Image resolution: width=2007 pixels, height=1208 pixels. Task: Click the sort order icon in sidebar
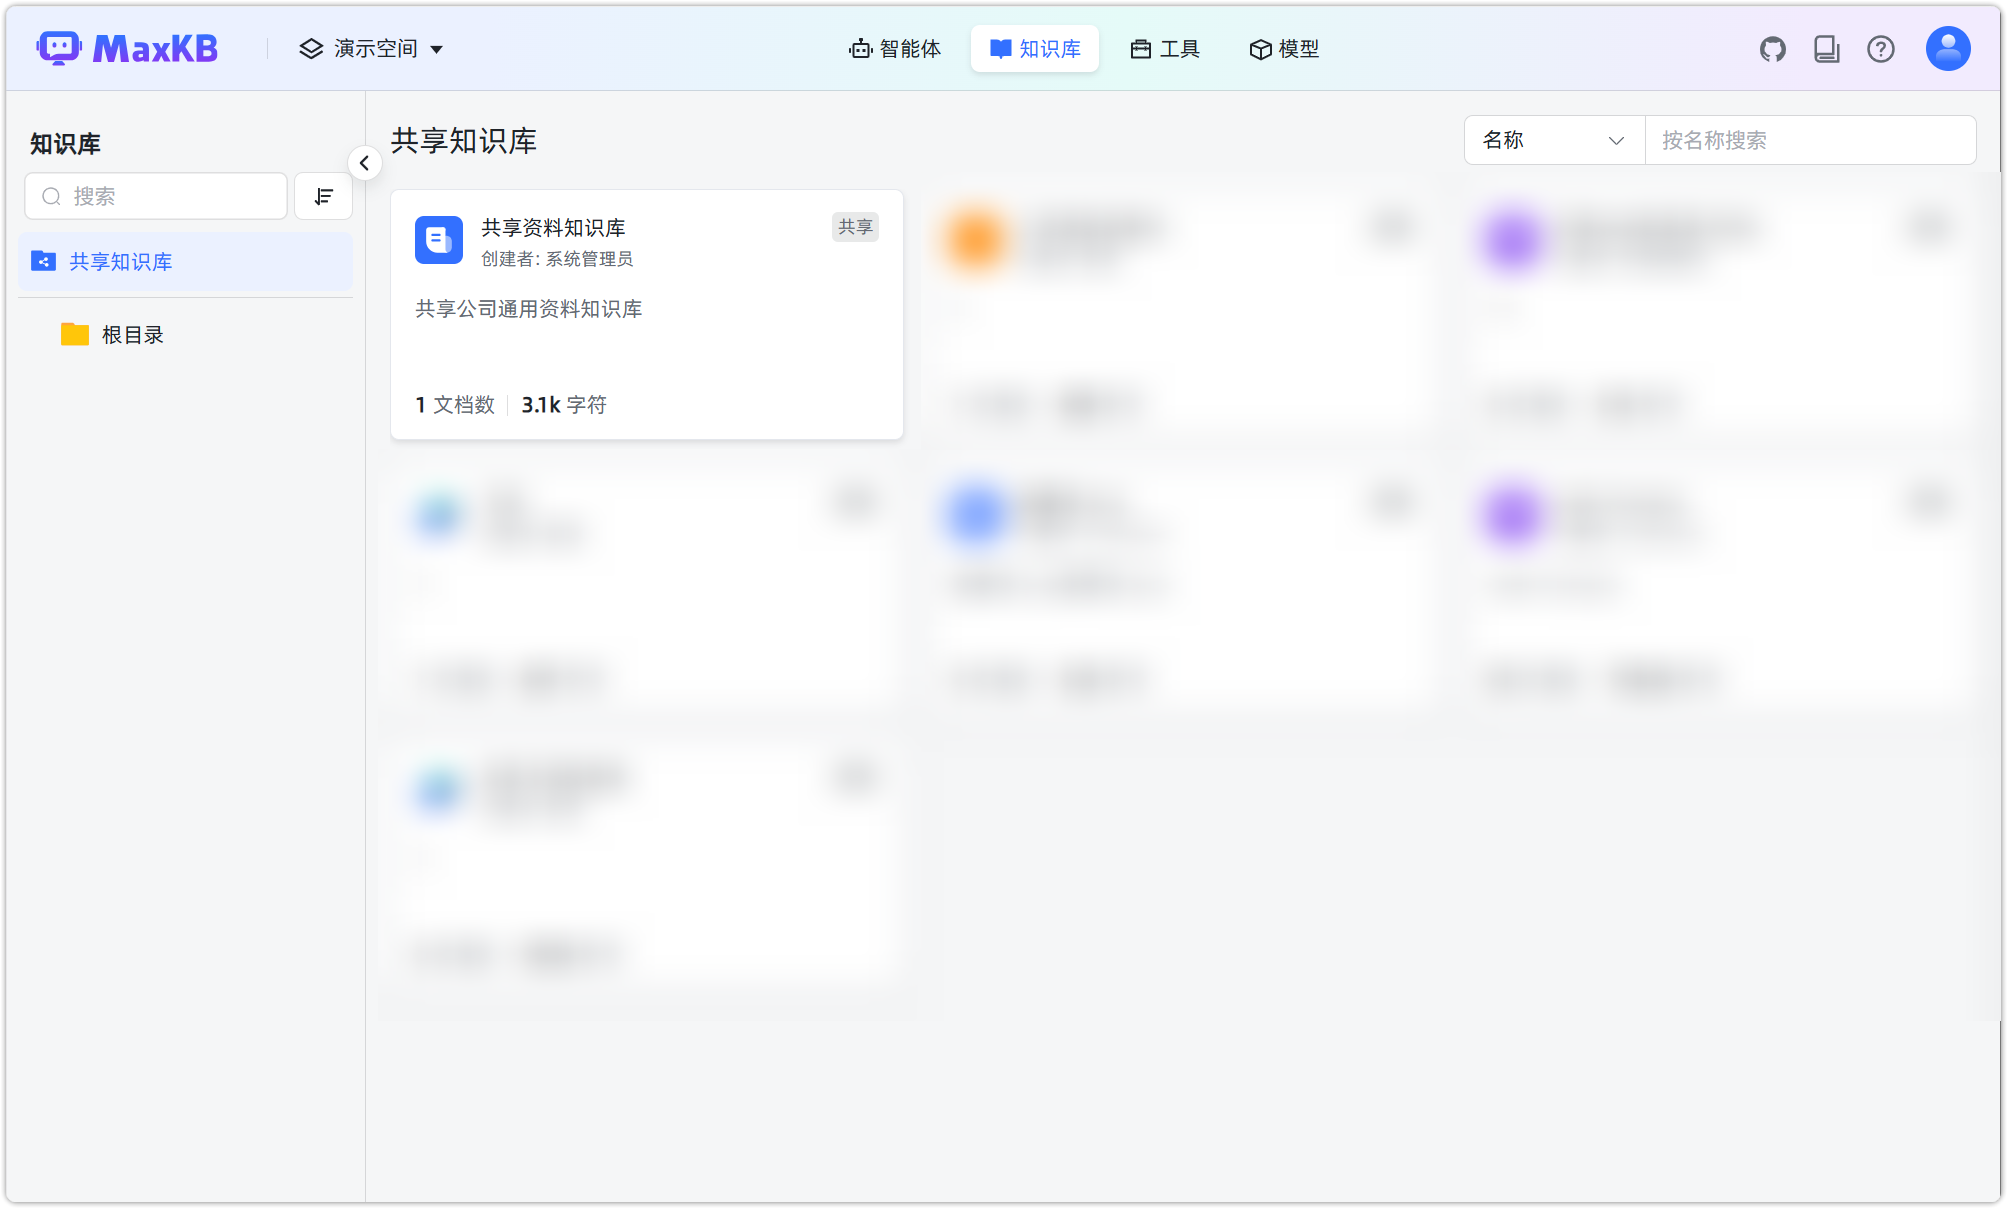(323, 196)
